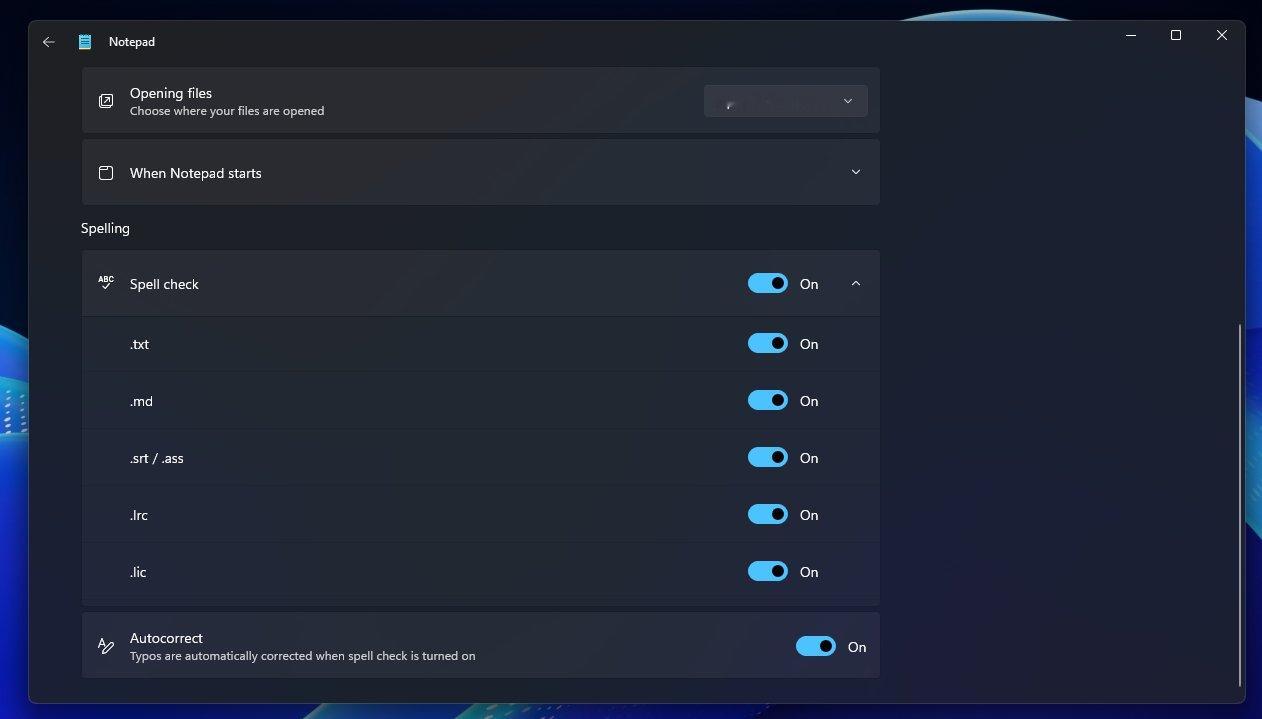Disable spell check for .txt files

click(768, 344)
